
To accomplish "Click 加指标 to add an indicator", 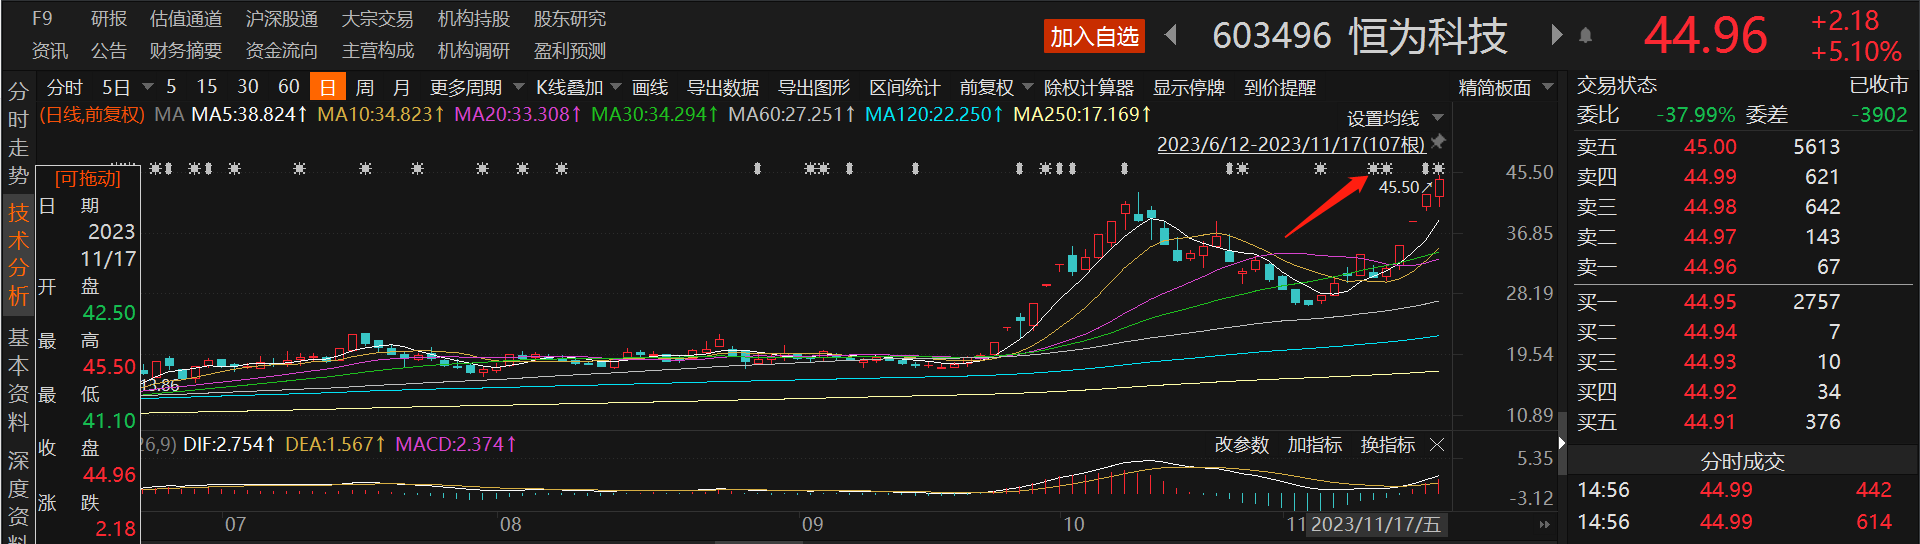I will point(1315,444).
